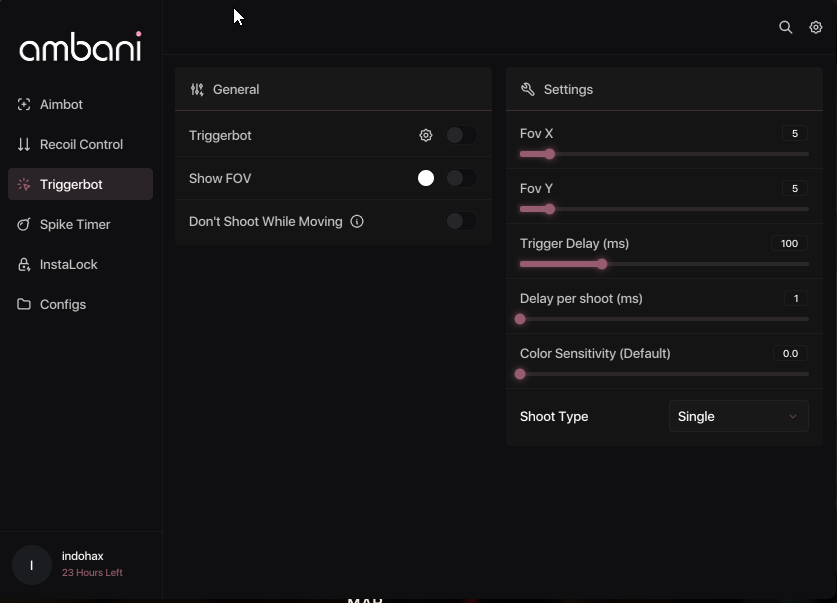Click the 23 Hours Left label

92,573
